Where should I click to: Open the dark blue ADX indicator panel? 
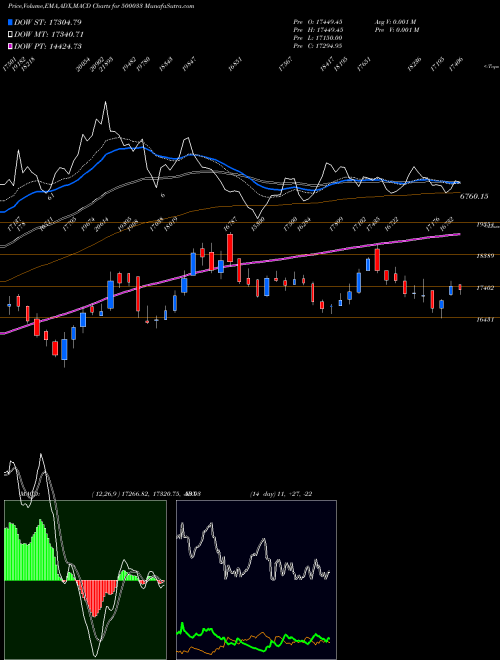[x=256, y=580]
